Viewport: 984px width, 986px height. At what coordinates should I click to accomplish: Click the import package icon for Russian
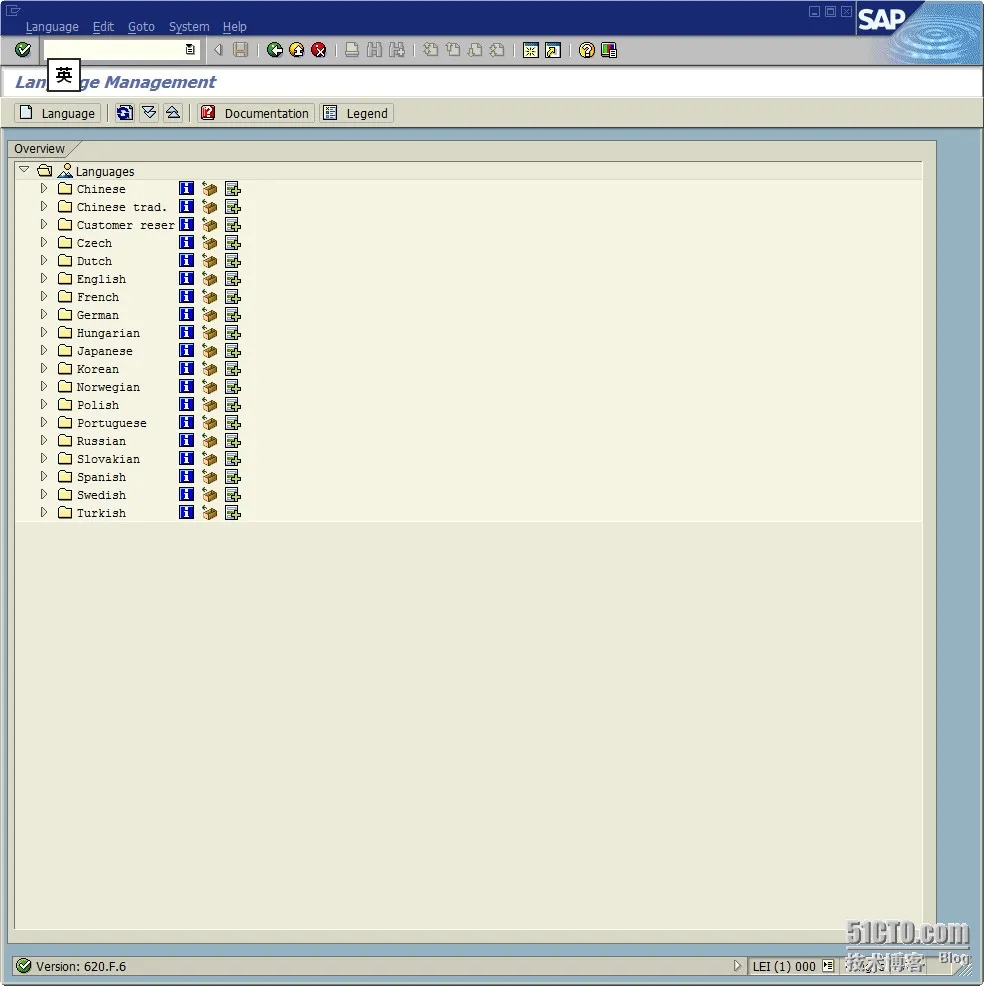(209, 441)
